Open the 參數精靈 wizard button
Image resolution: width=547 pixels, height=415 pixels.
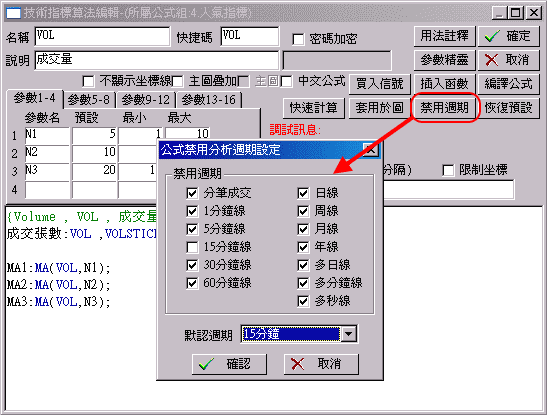point(444,60)
